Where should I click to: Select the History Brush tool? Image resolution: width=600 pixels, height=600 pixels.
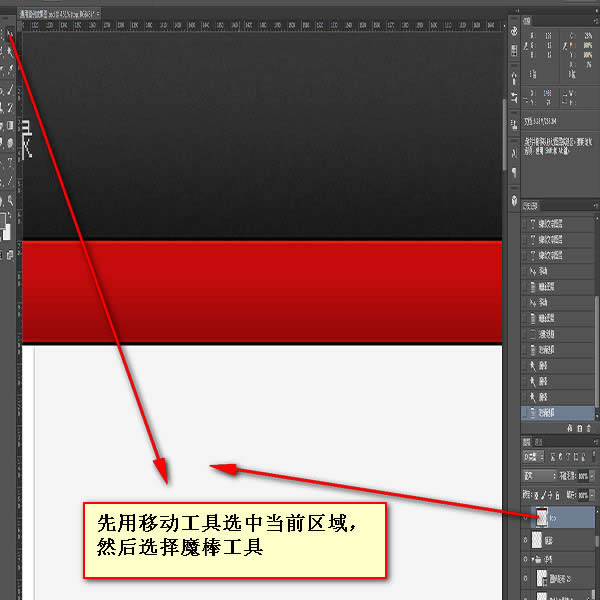tap(10, 108)
